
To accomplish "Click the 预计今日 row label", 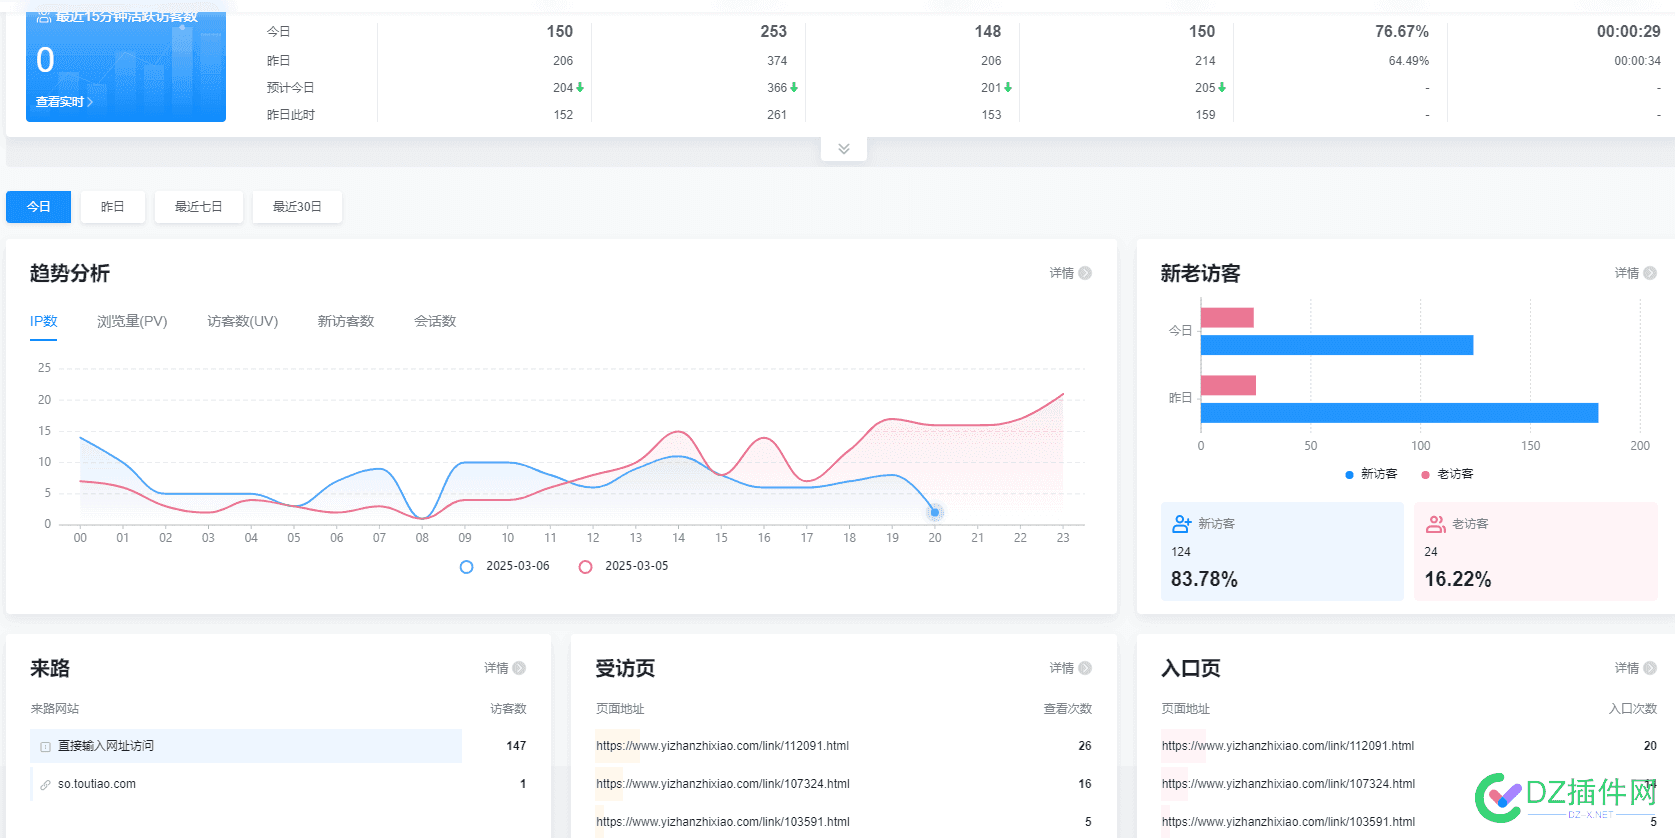I will coord(290,88).
